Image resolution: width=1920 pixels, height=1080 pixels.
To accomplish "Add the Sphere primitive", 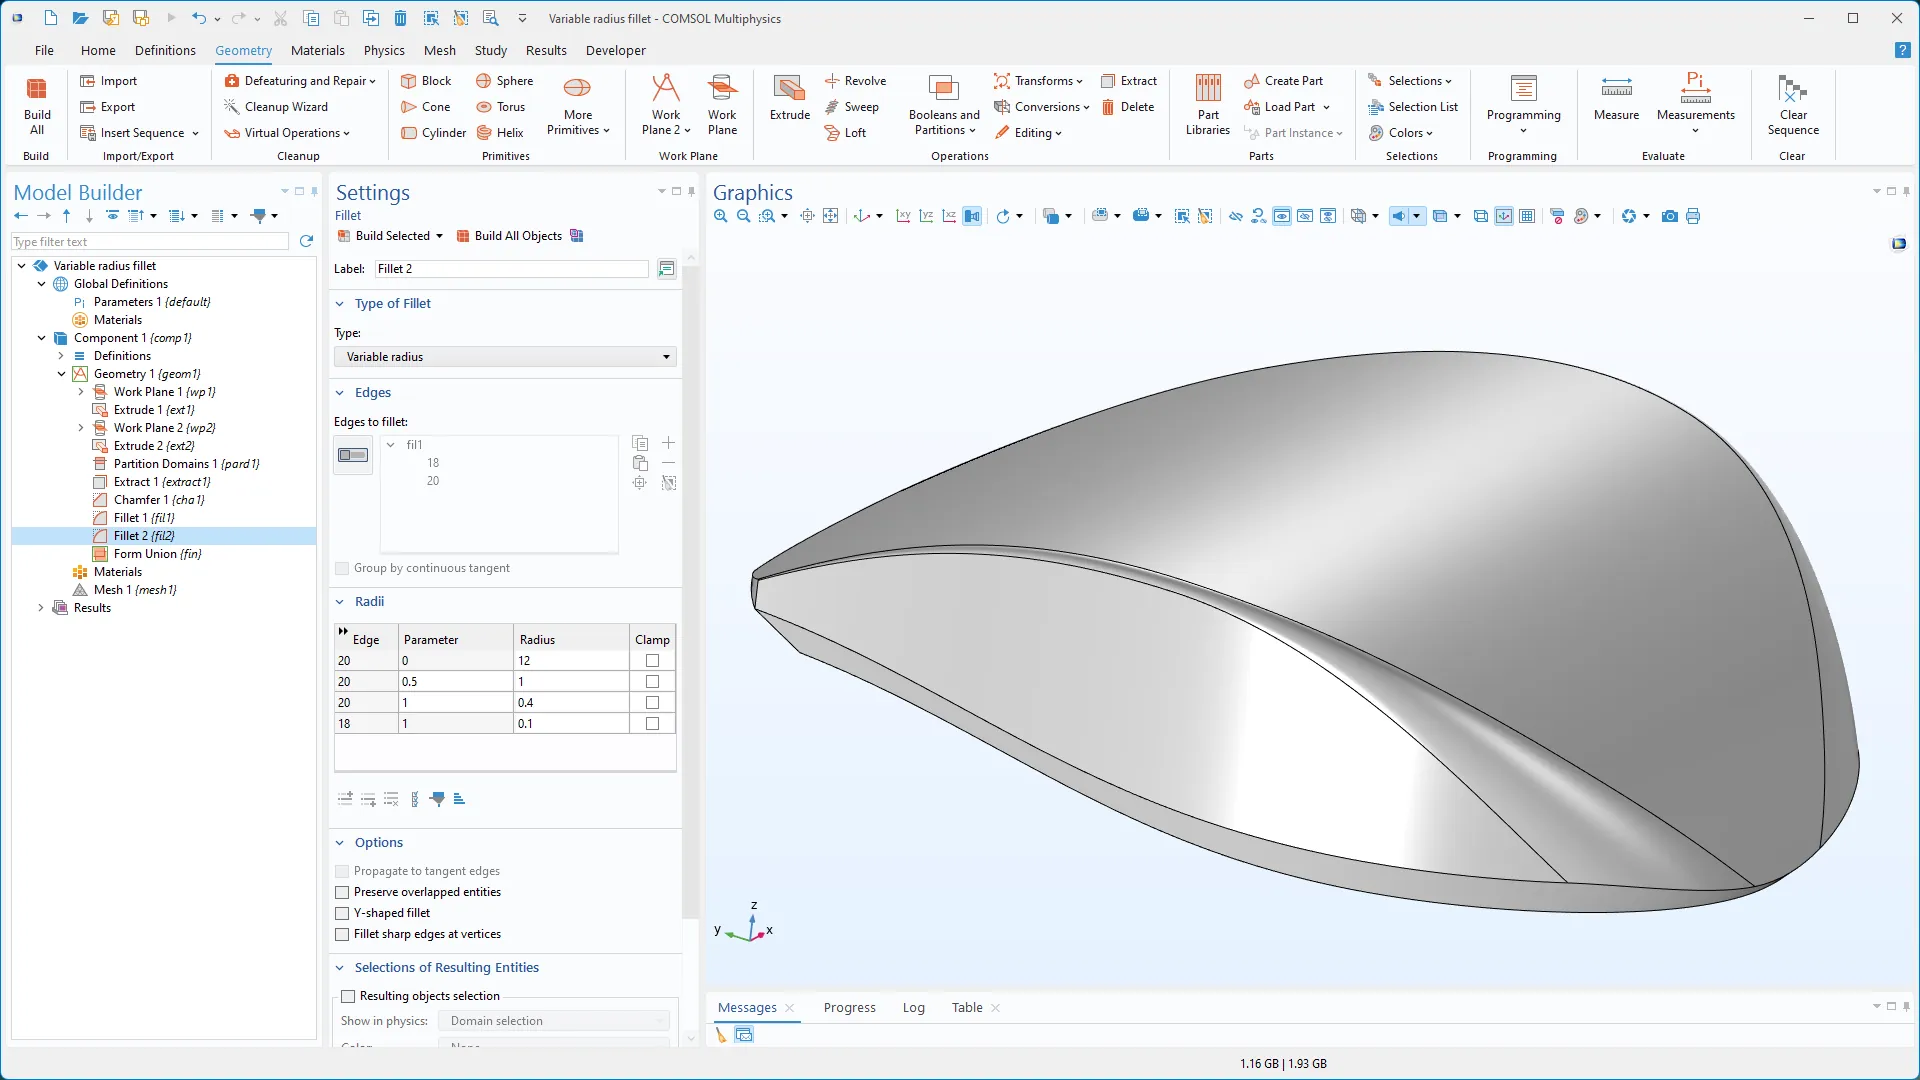I will (504, 81).
